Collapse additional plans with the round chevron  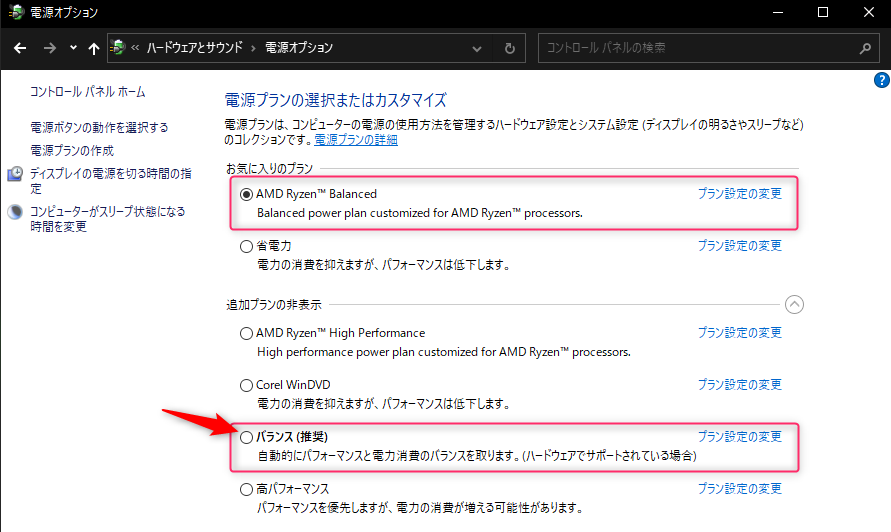pyautogui.click(x=794, y=305)
